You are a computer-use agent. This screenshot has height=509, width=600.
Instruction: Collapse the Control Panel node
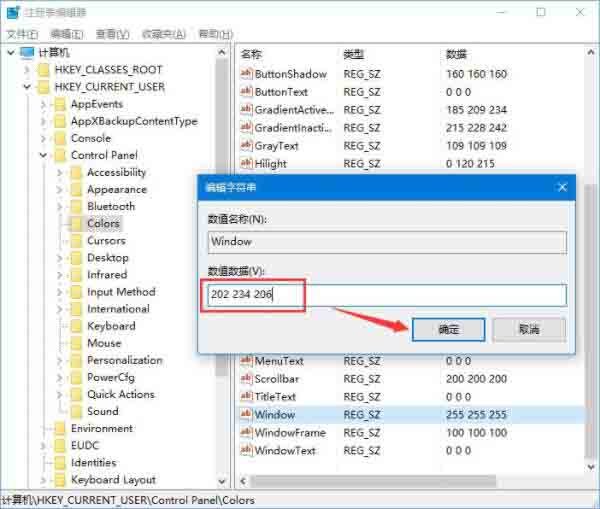click(x=43, y=155)
